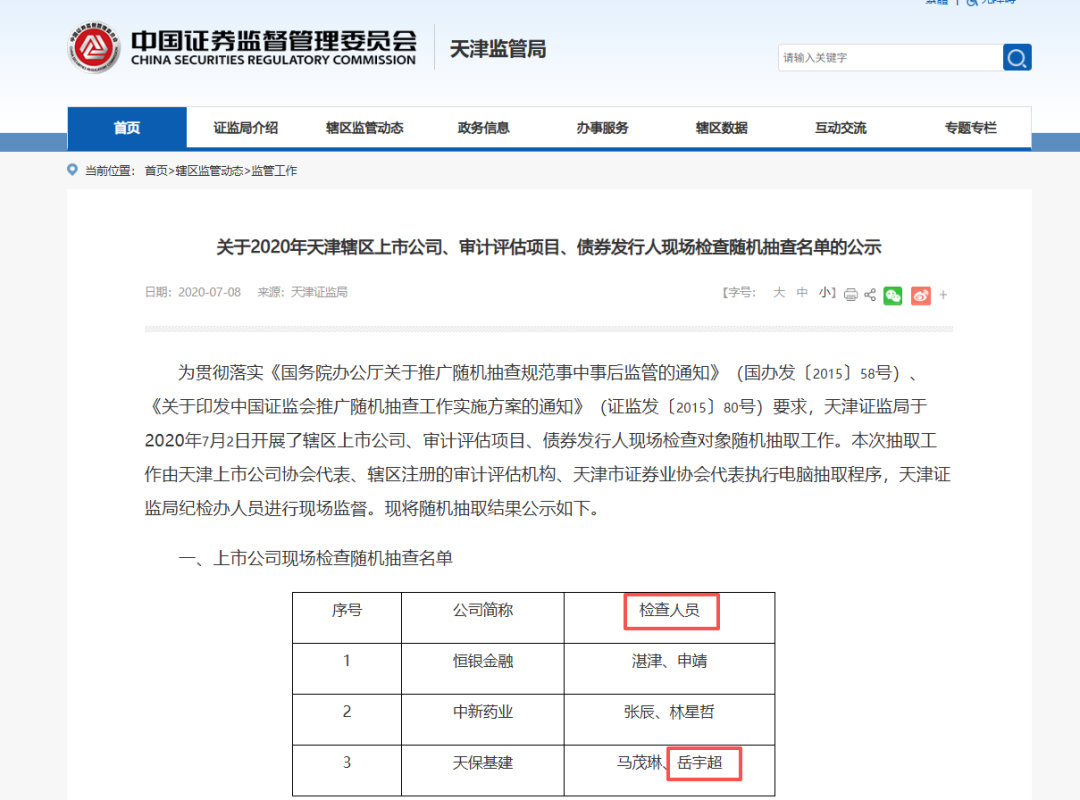Share article to Weibo

pyautogui.click(x=921, y=295)
